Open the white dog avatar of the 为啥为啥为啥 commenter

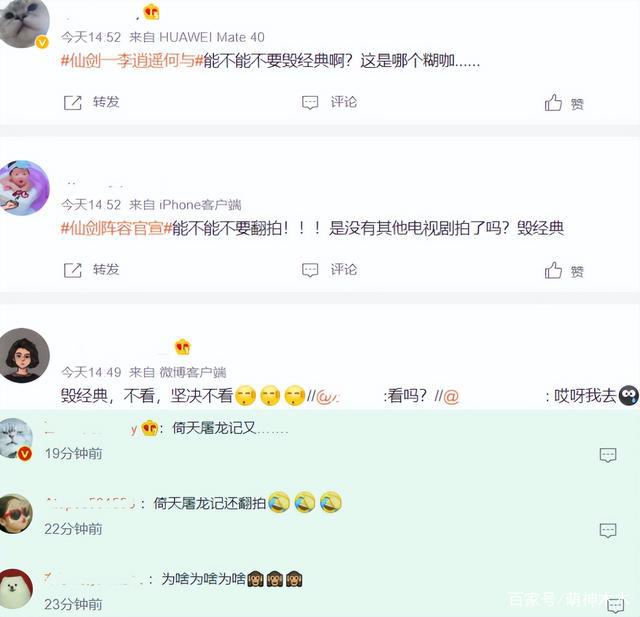point(16,589)
